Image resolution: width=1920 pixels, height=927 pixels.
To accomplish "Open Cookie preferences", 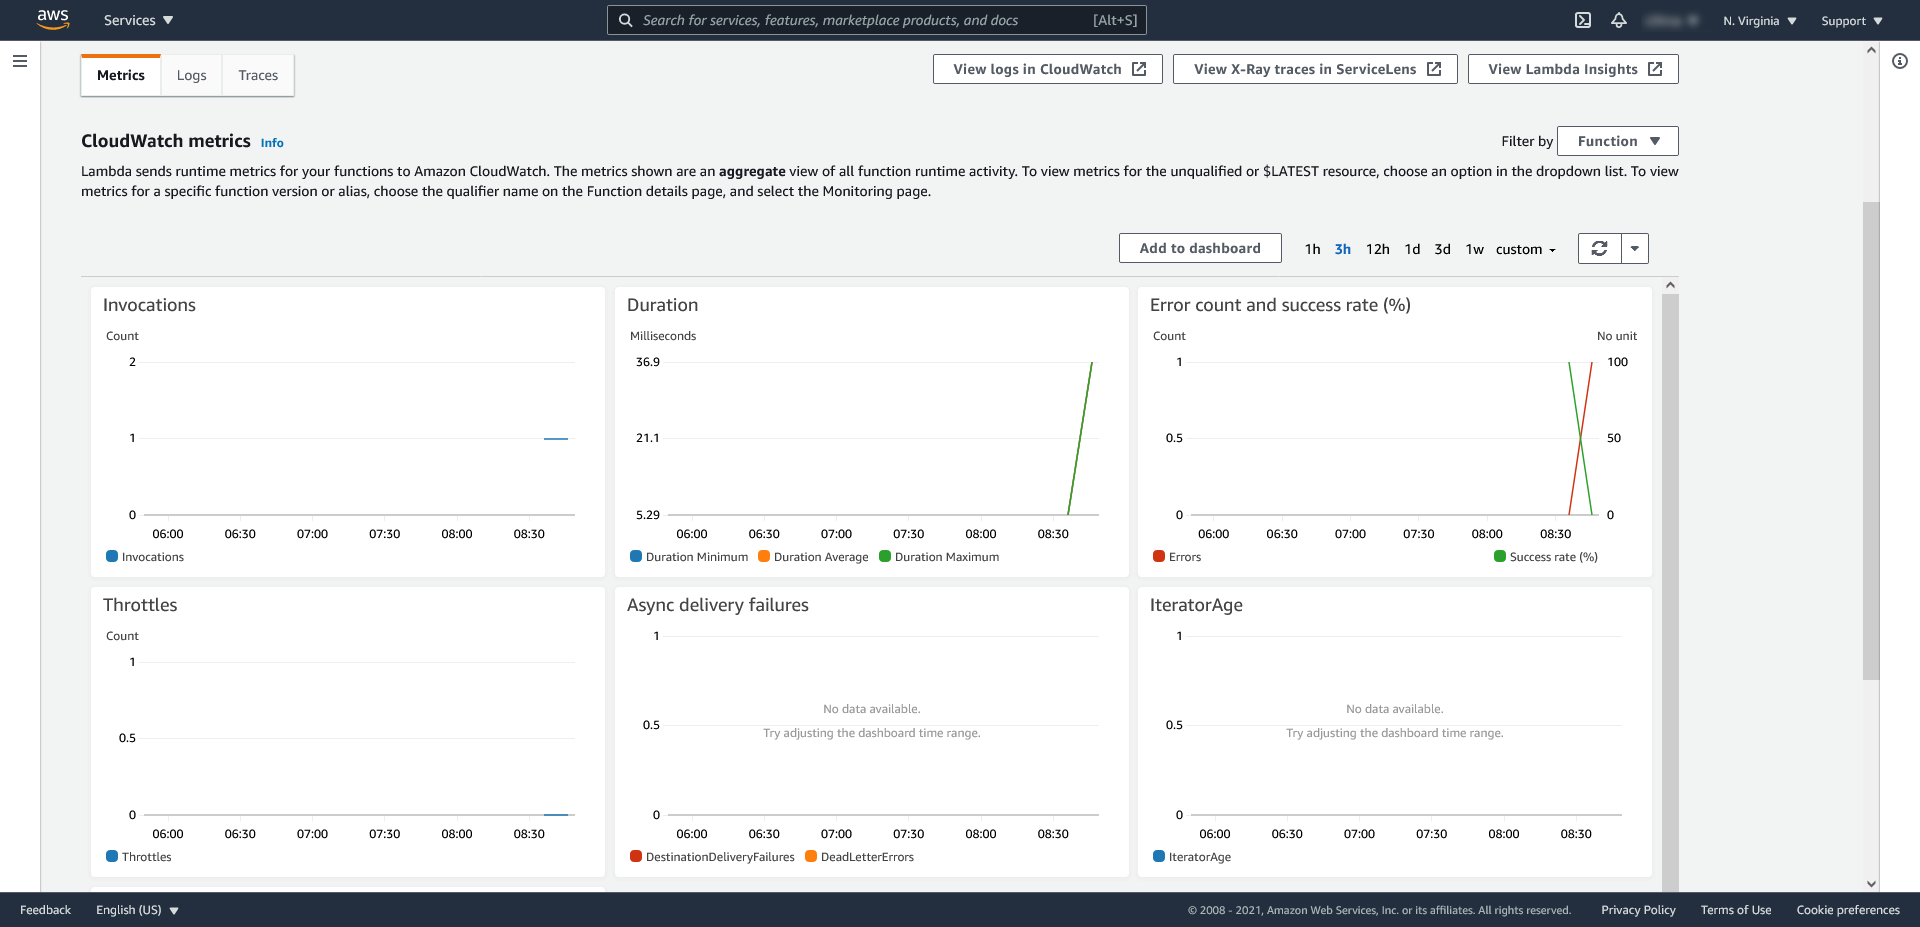I will tap(1848, 910).
